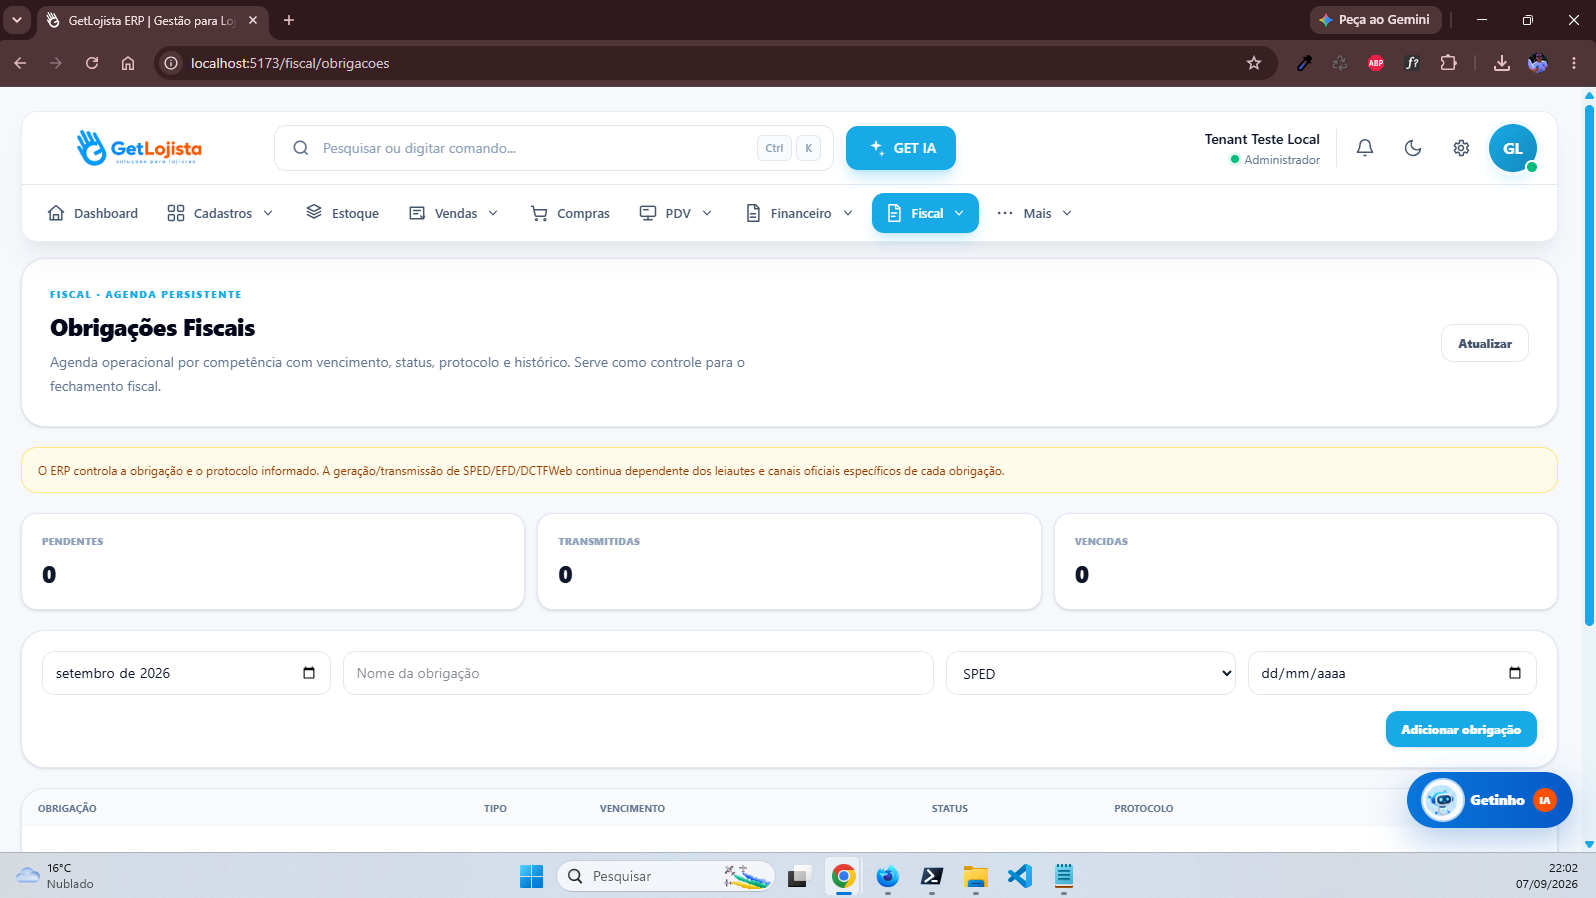
Task: Open the notifications bell
Action: point(1364,148)
